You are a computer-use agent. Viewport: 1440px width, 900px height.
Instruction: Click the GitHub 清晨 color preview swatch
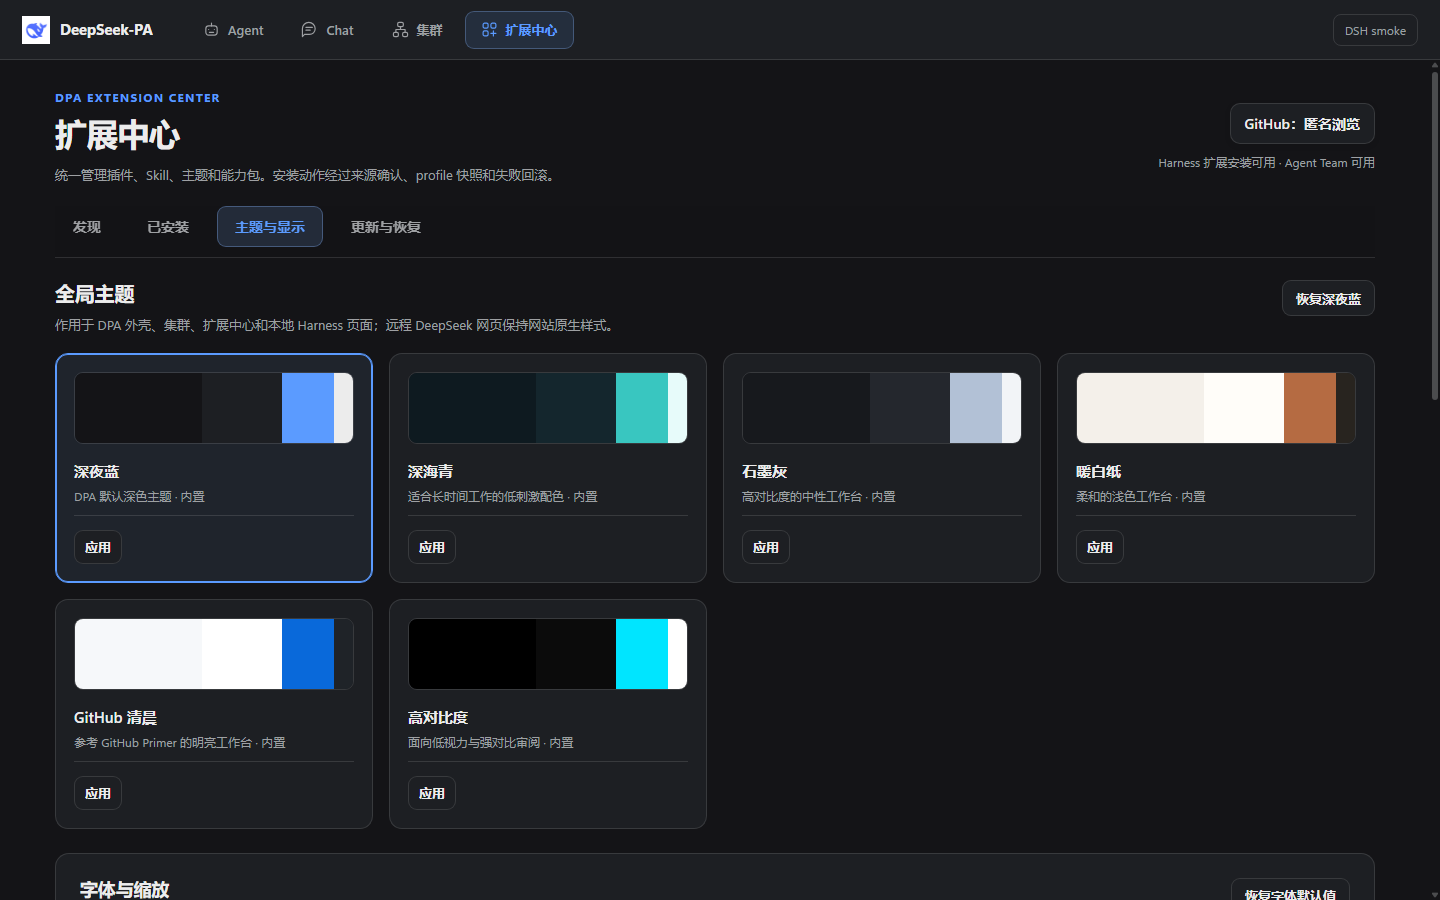click(x=214, y=654)
